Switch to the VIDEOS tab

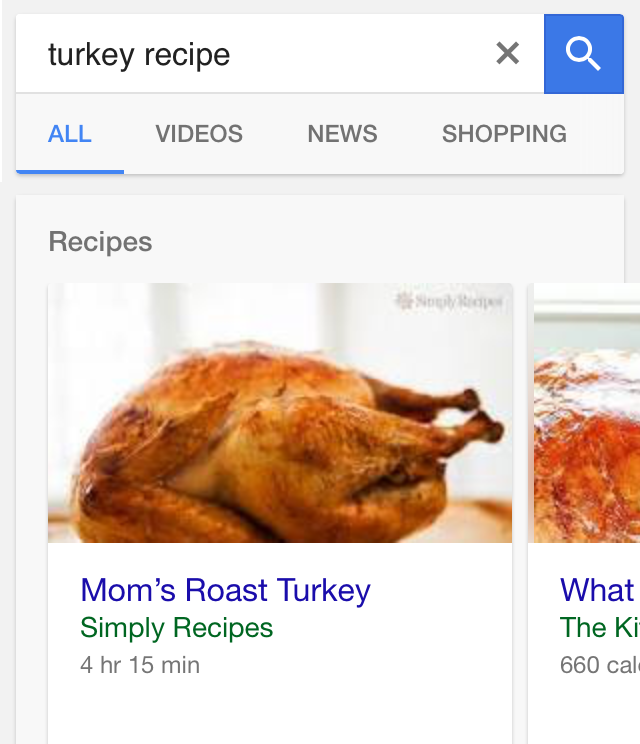[199, 134]
